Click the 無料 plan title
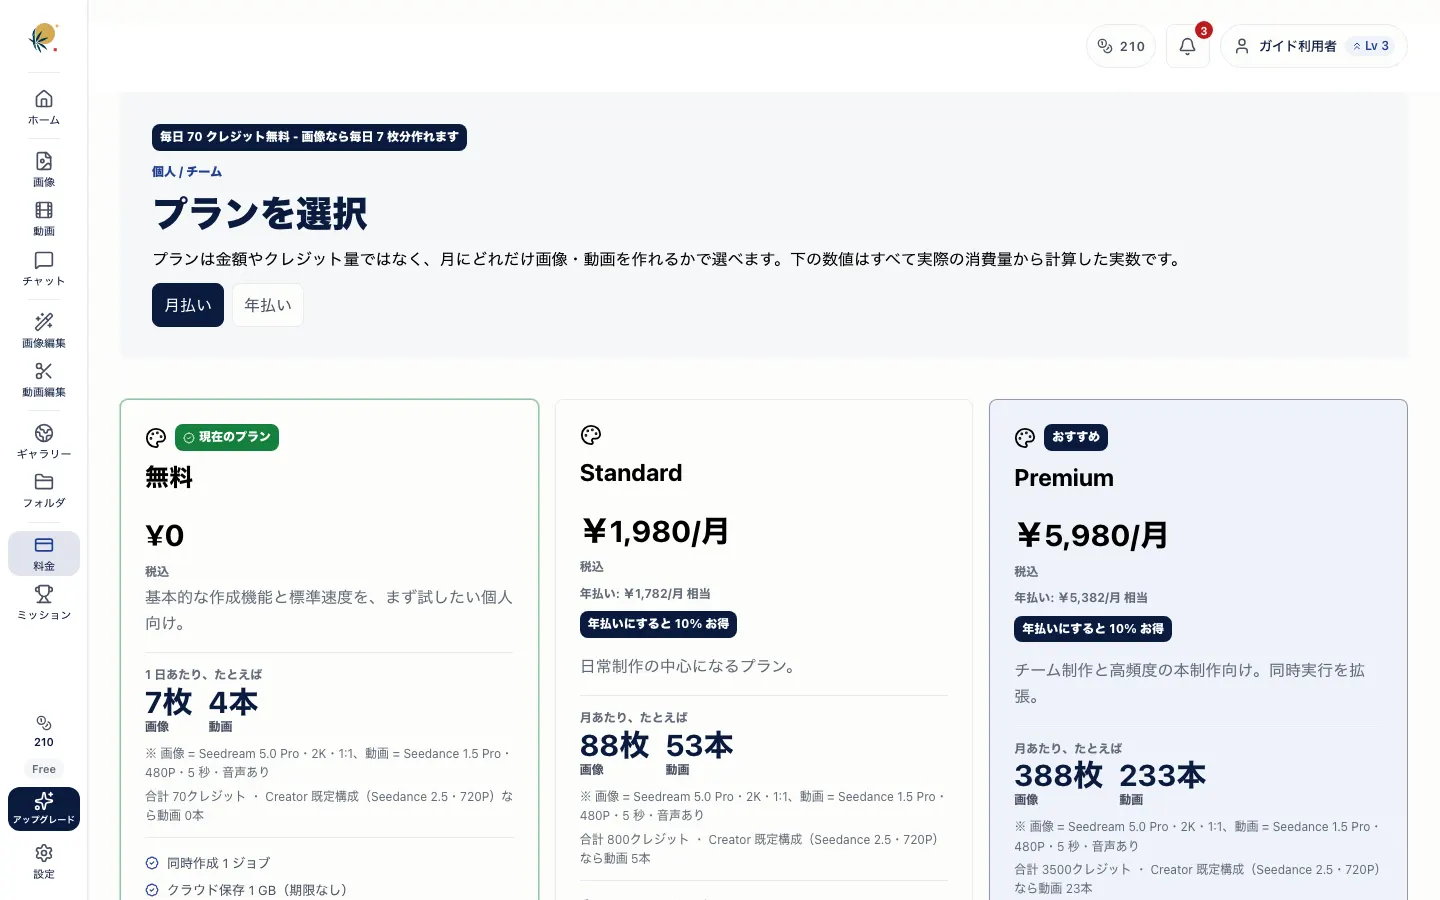 coord(169,478)
